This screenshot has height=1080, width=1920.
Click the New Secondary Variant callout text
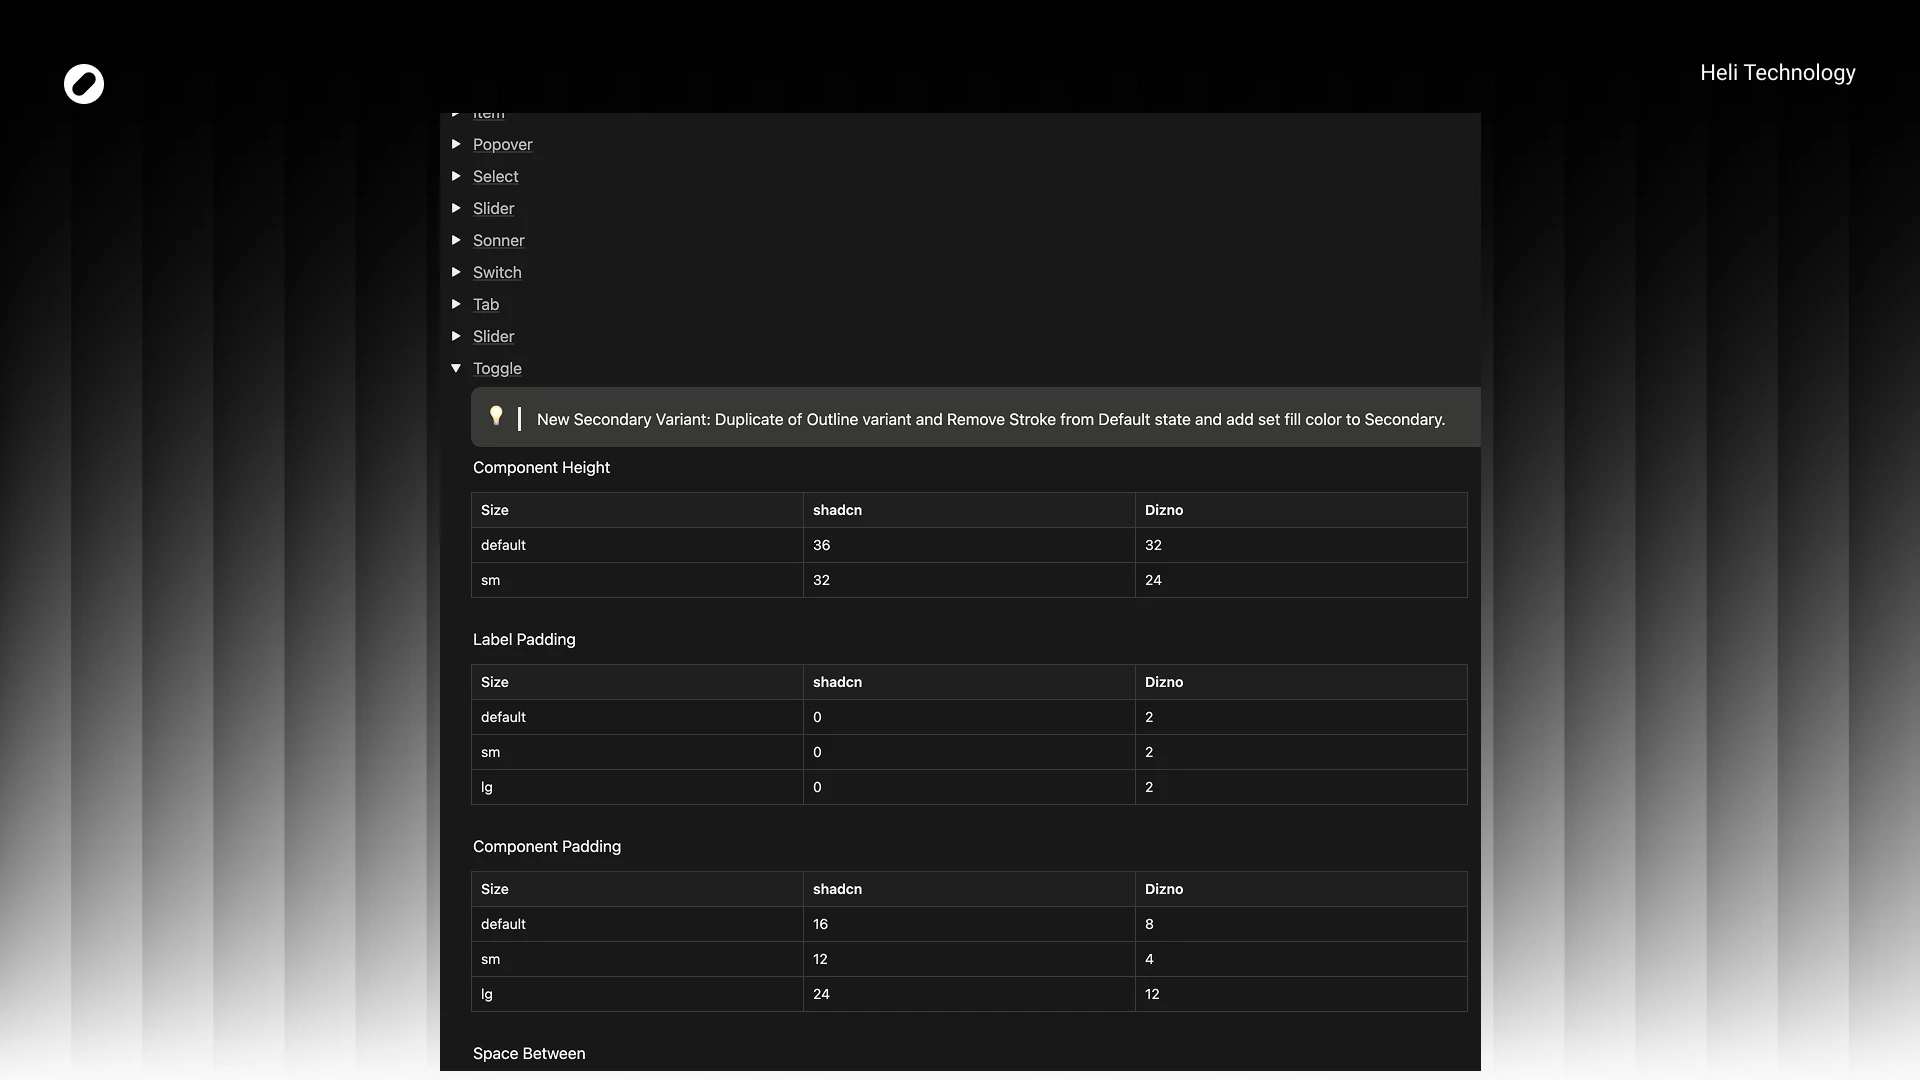tap(990, 420)
